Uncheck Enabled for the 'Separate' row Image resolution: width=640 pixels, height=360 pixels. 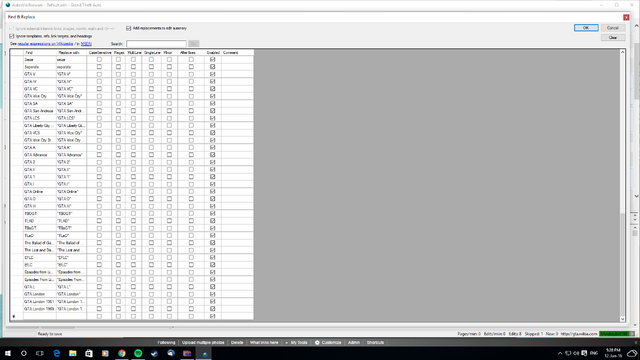pos(212,67)
